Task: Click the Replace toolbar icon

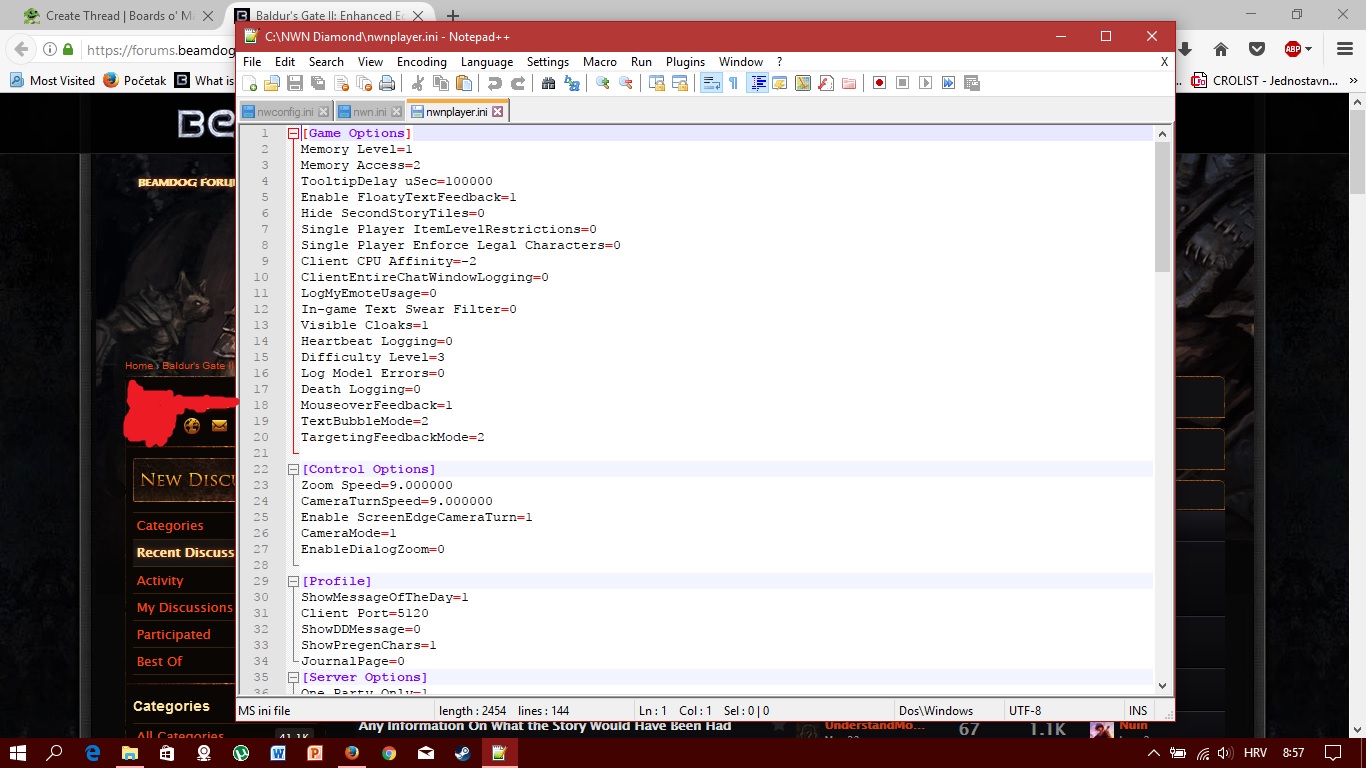Action: click(x=571, y=83)
